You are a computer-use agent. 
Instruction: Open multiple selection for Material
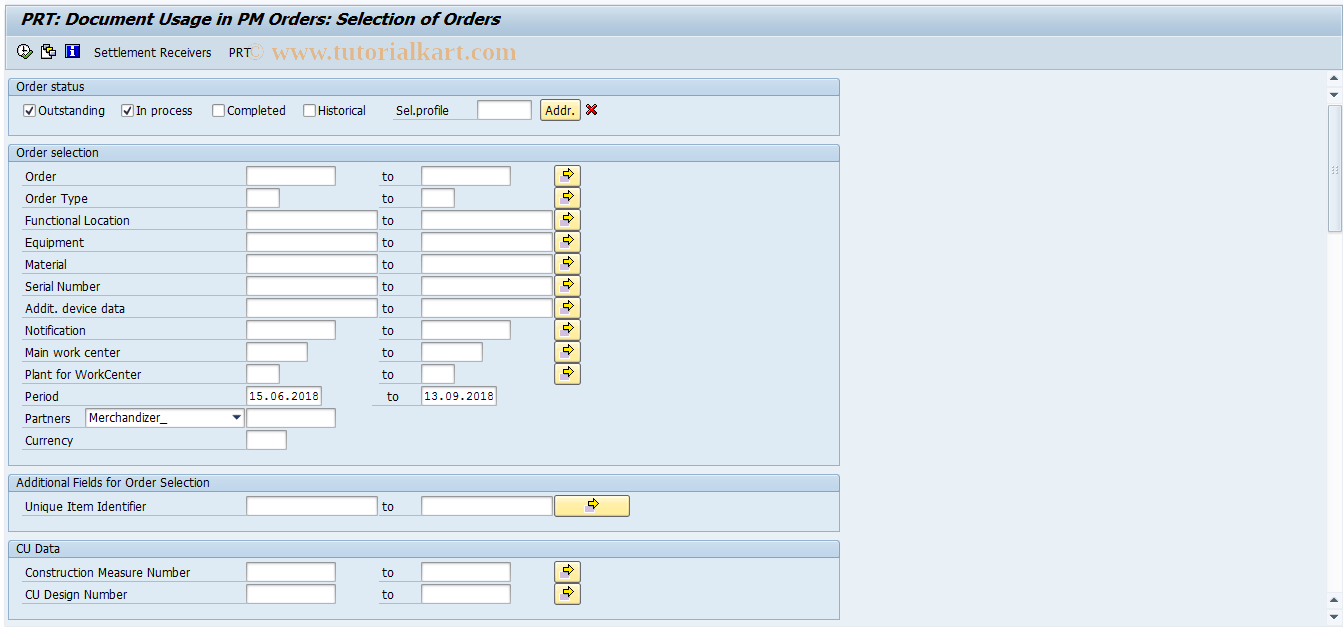567,264
